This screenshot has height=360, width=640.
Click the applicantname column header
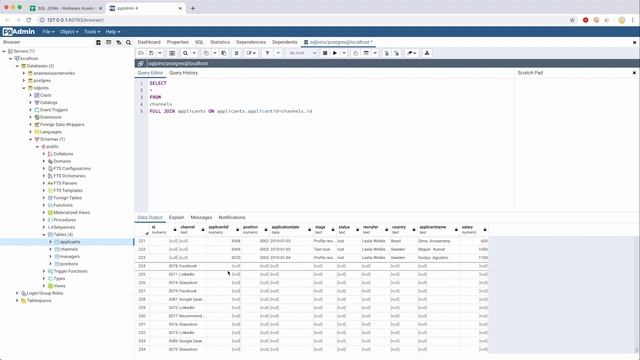[438, 230]
